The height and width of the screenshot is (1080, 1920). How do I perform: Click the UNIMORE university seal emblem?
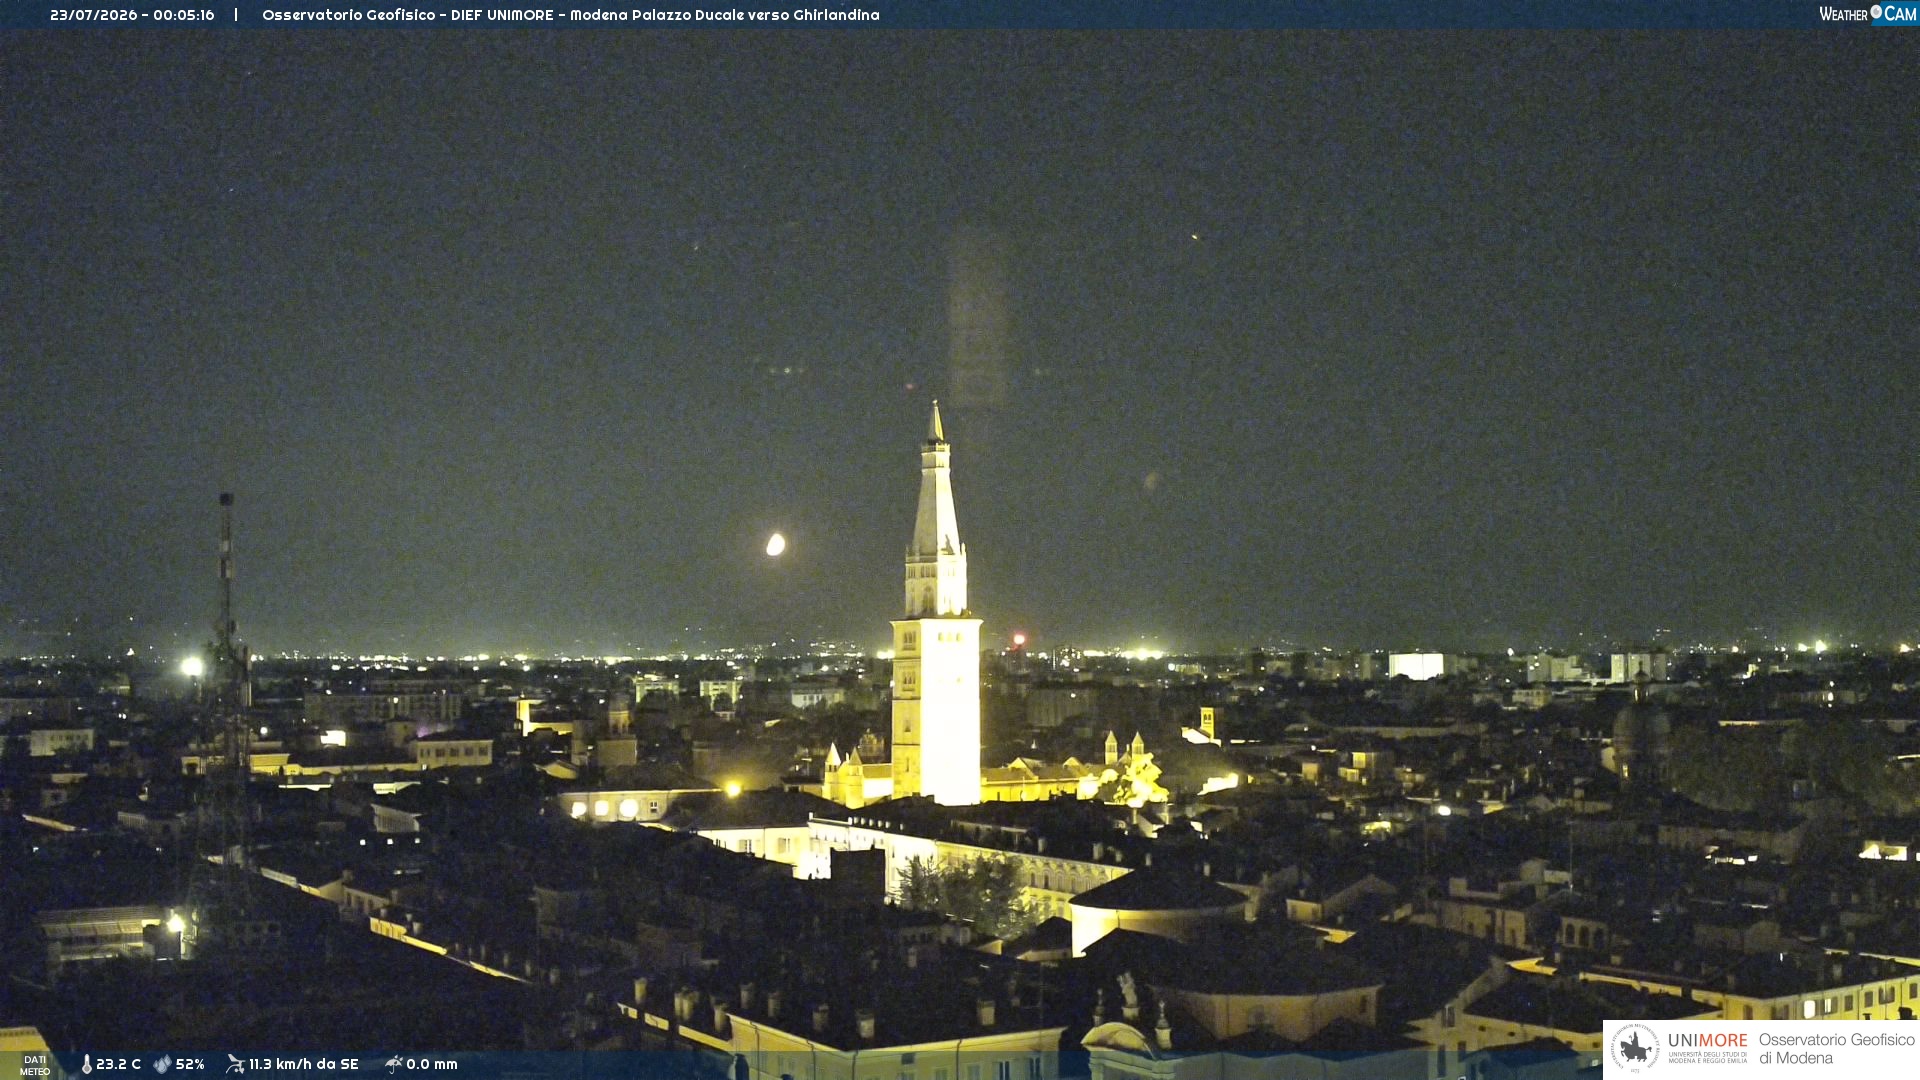pyautogui.click(x=1635, y=1049)
